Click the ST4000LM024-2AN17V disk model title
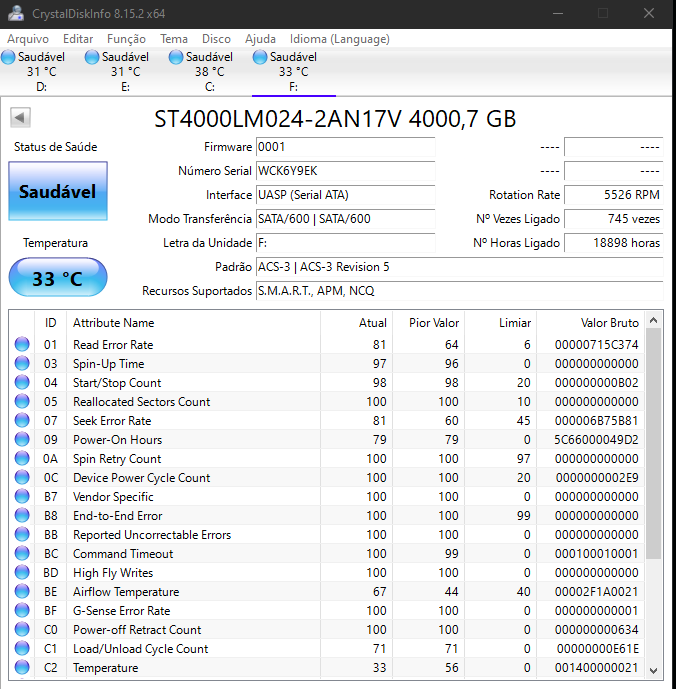This screenshot has height=689, width=676. [x=335, y=119]
